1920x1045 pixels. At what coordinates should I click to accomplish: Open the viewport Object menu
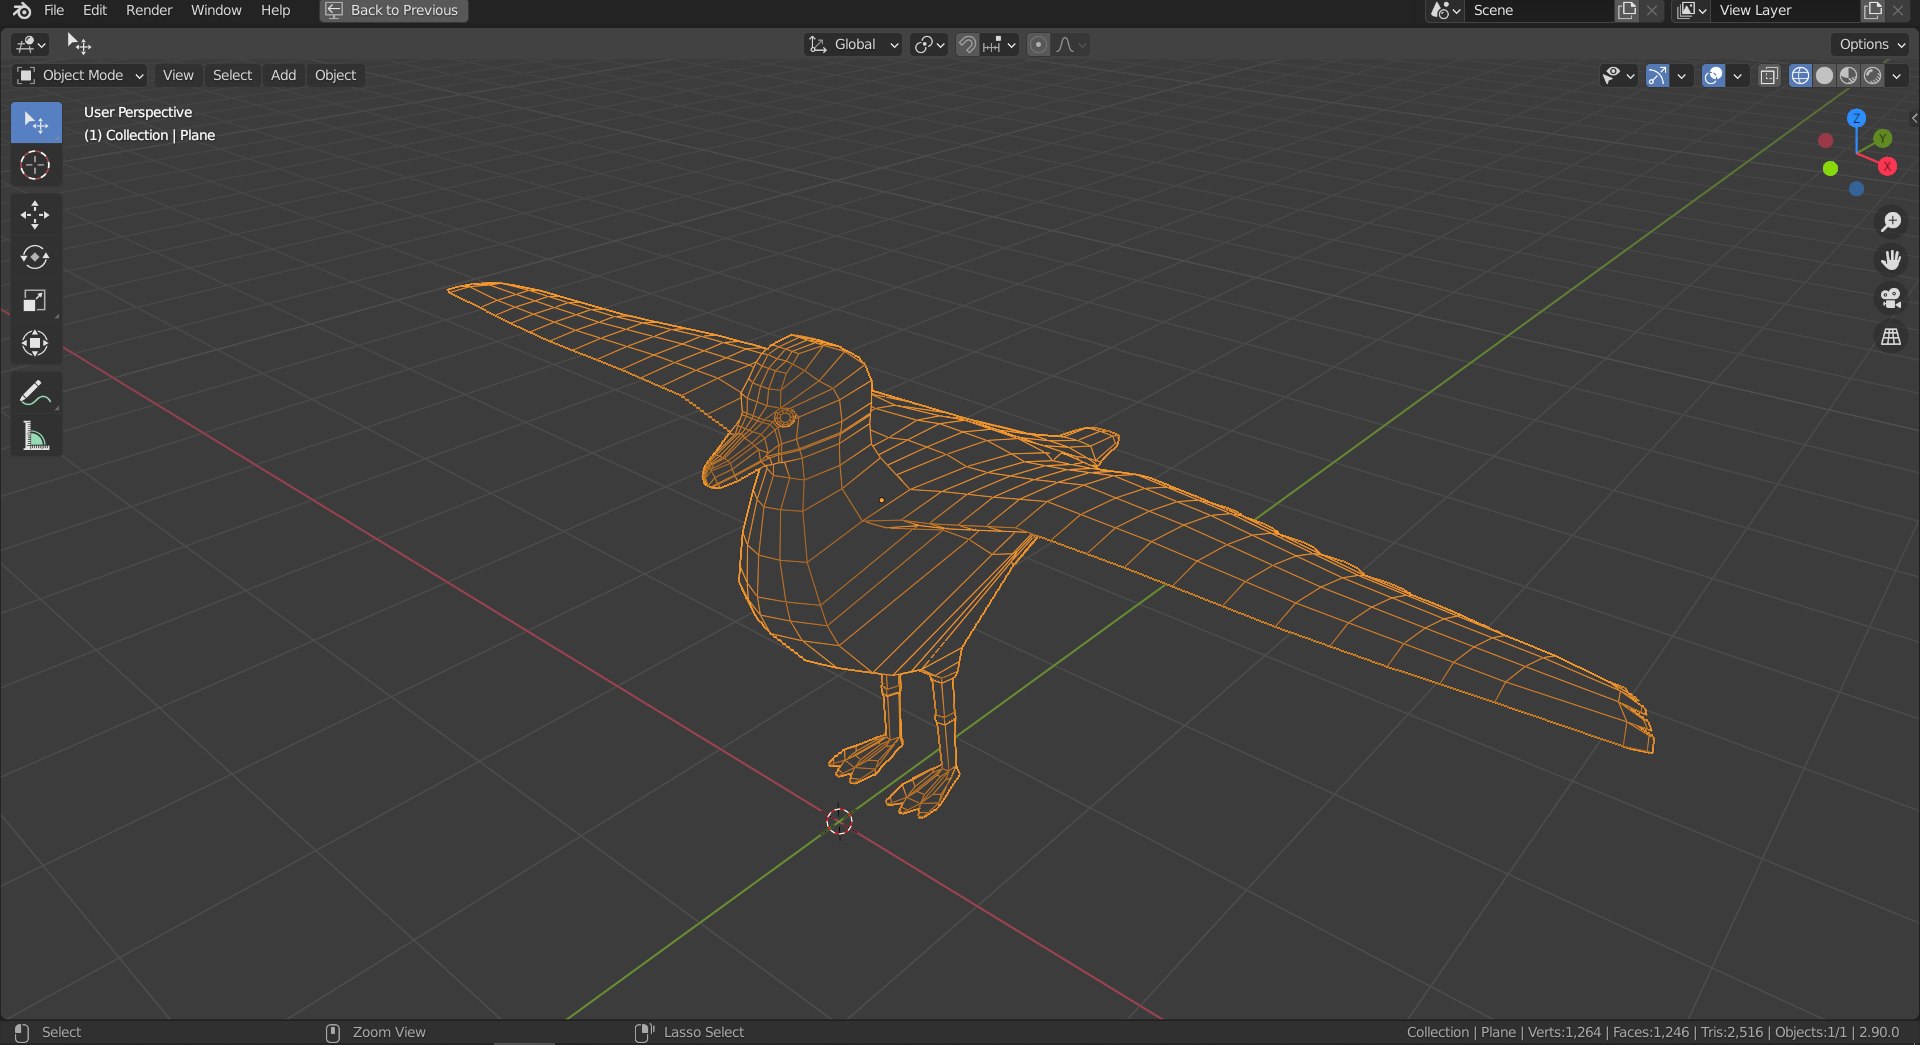335,75
